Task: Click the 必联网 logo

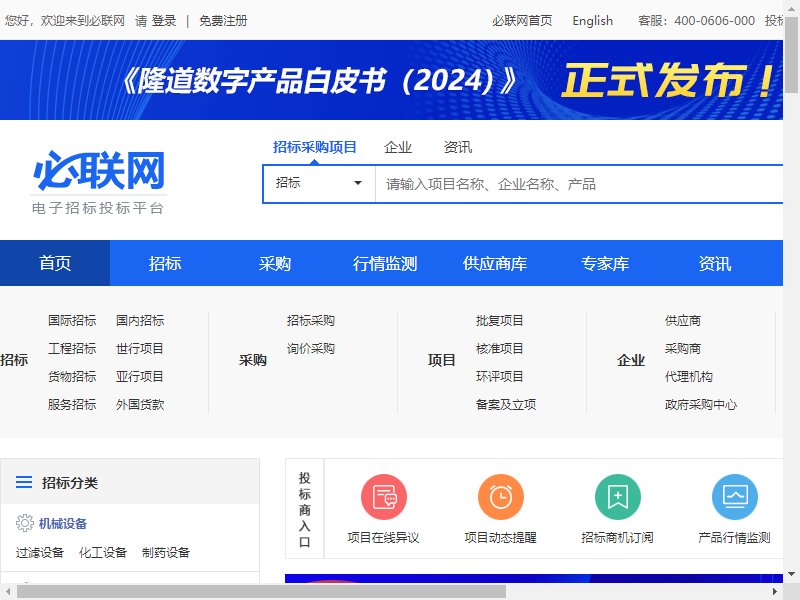Action: (98, 181)
